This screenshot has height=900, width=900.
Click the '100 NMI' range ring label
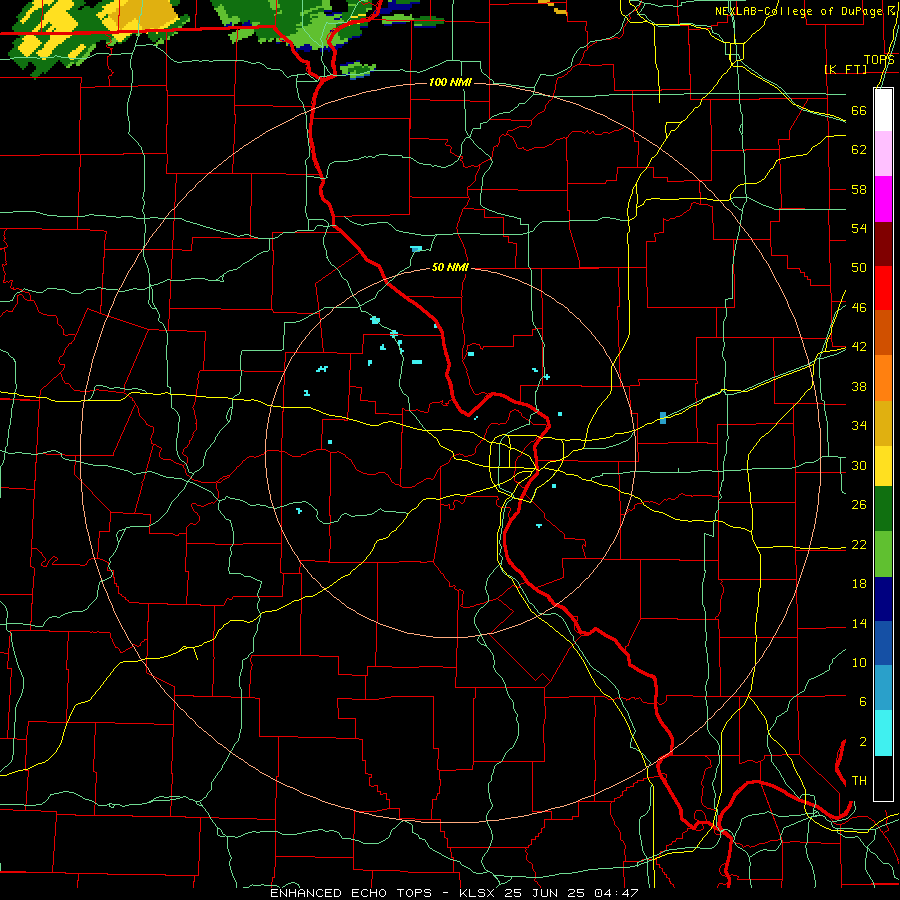point(450,83)
